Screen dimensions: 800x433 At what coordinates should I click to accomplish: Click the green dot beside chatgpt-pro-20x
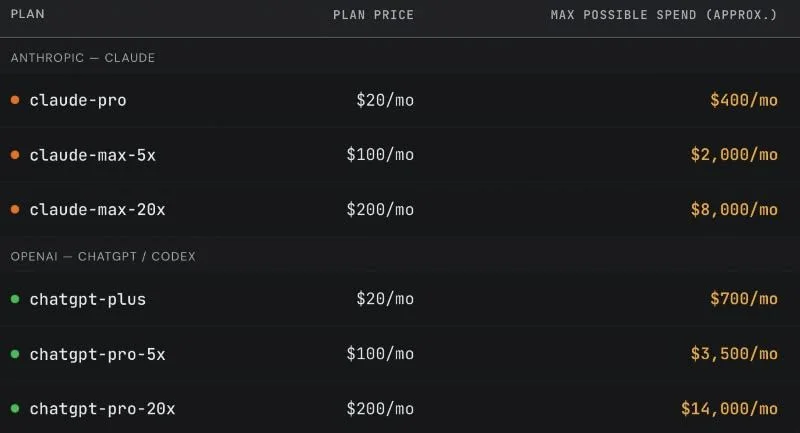(x=15, y=408)
